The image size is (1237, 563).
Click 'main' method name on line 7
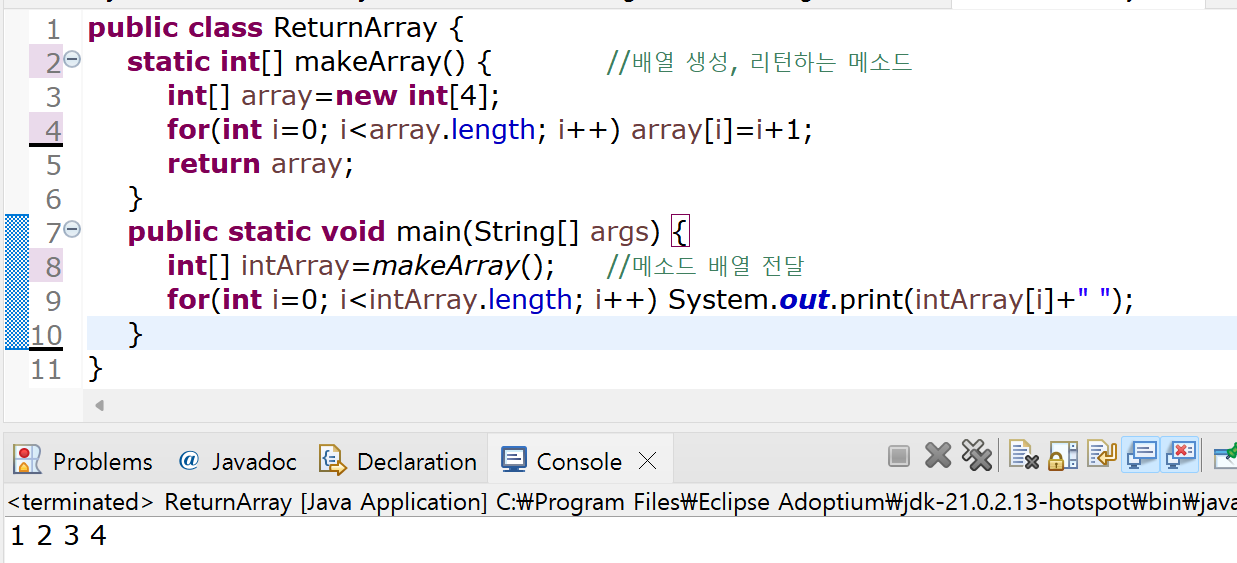pos(428,232)
